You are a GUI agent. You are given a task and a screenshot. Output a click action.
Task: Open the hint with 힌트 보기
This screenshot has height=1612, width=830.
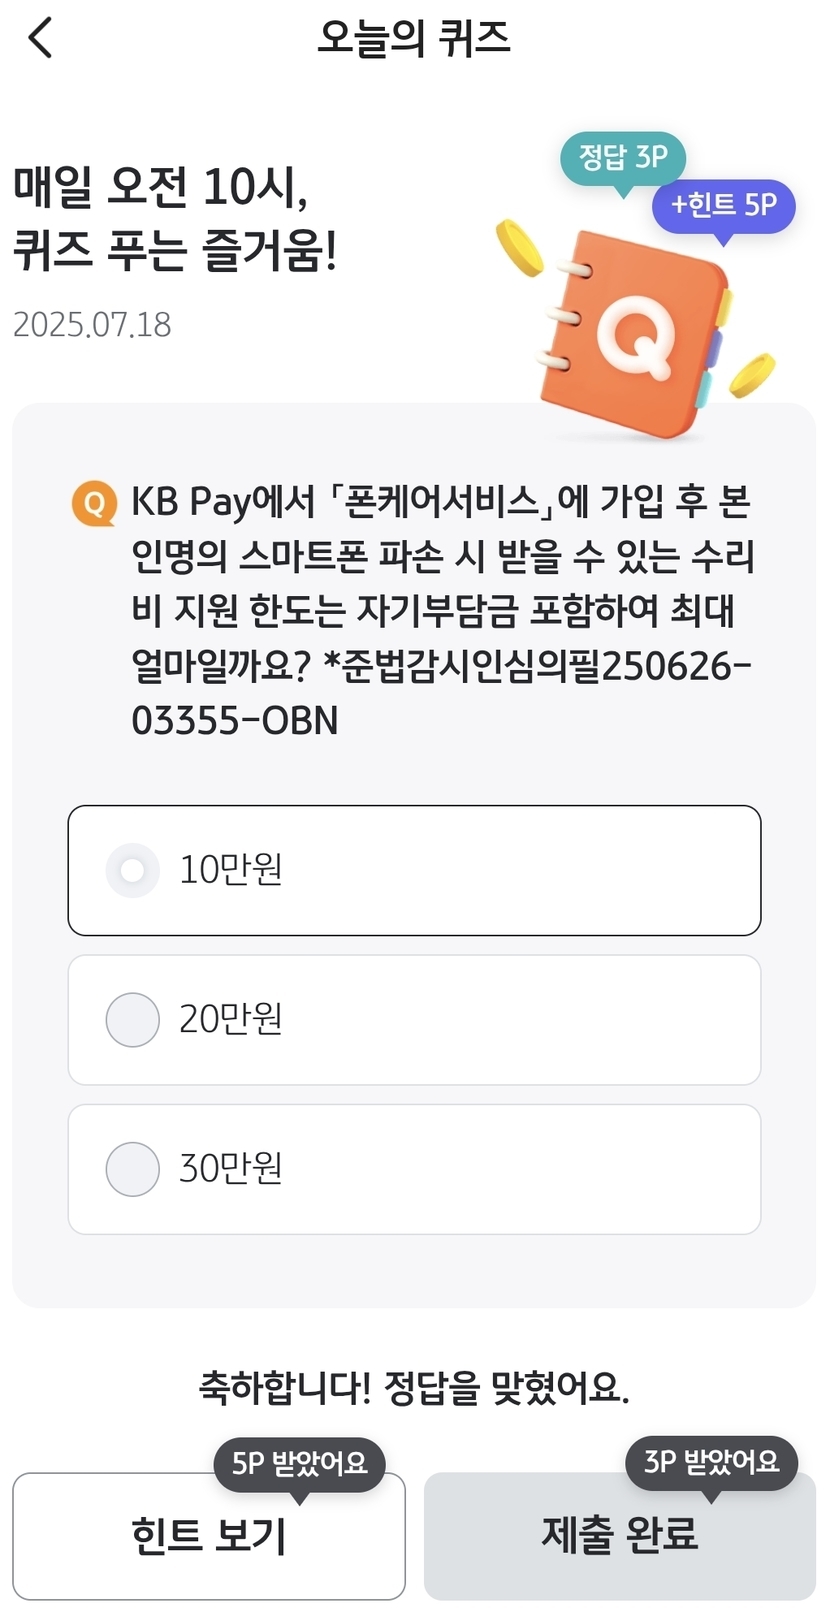click(x=209, y=1536)
